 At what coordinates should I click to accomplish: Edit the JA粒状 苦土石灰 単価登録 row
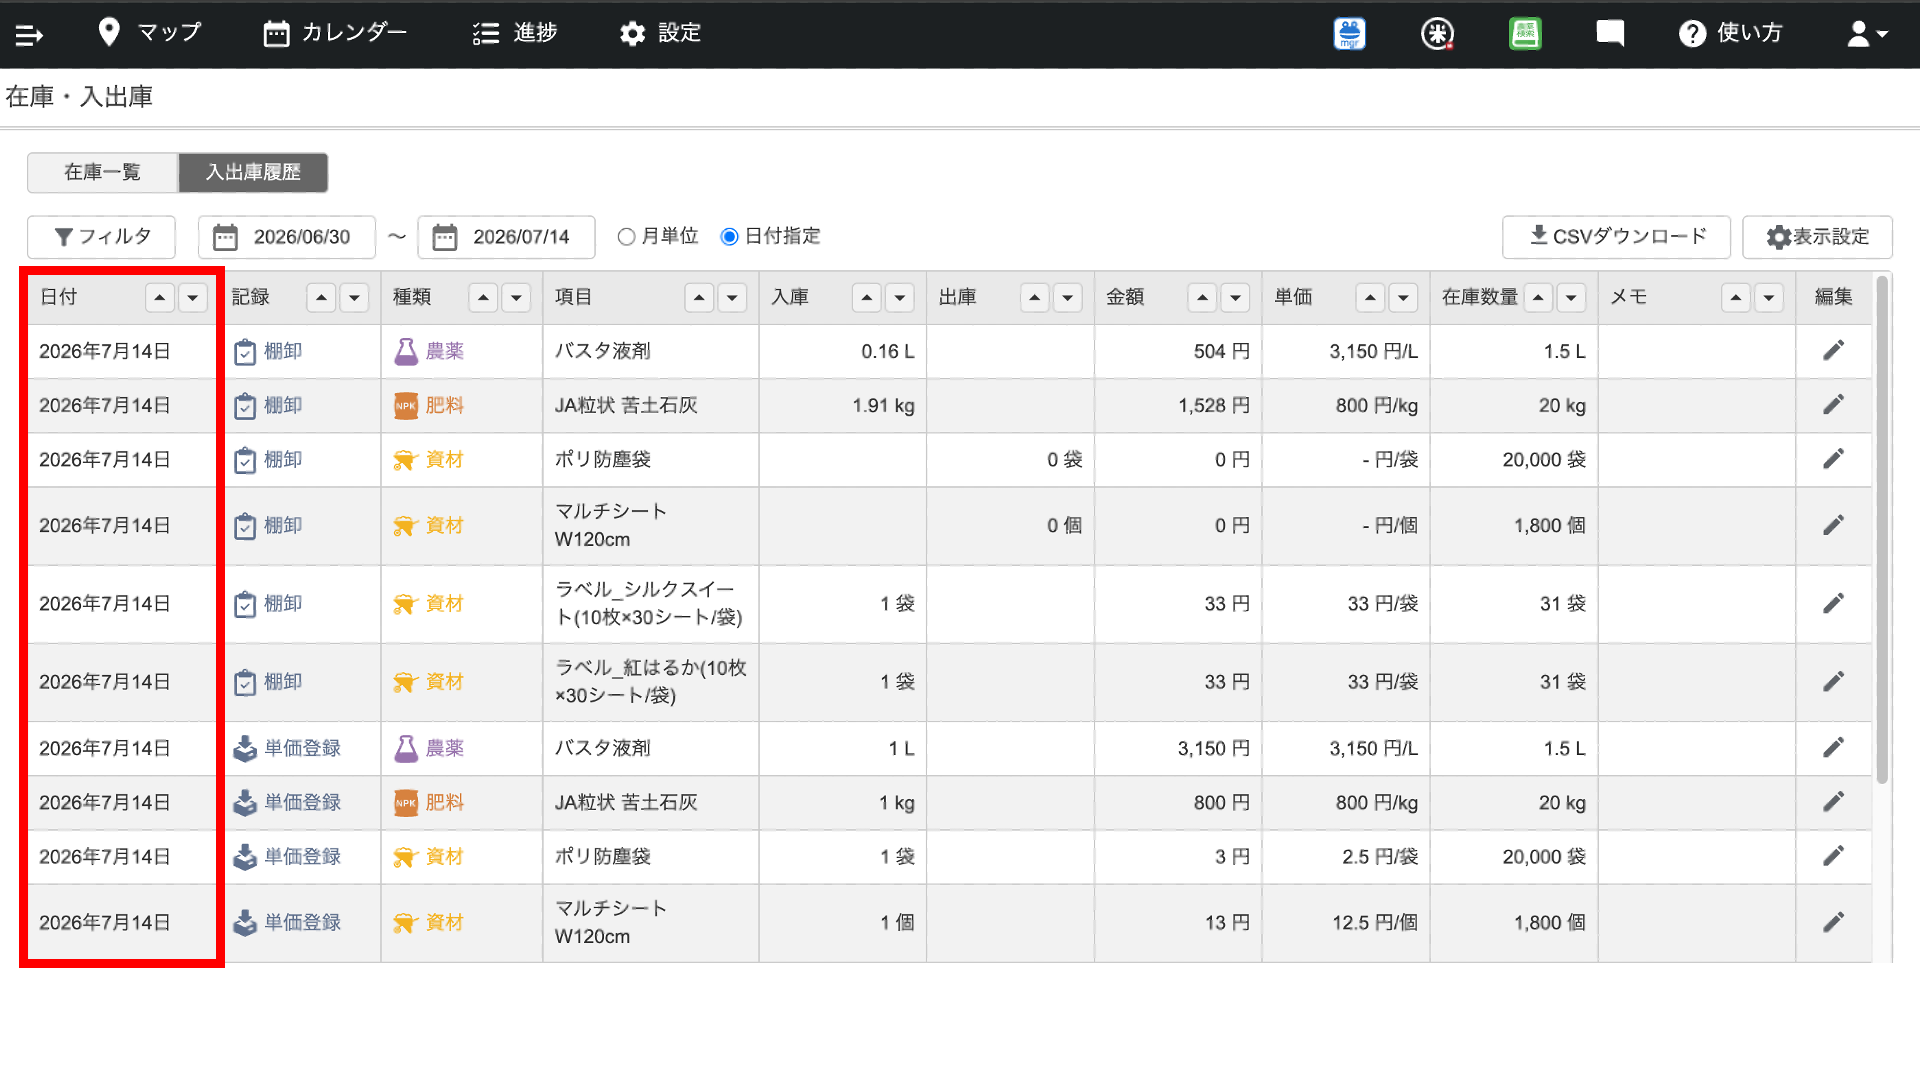1833,802
